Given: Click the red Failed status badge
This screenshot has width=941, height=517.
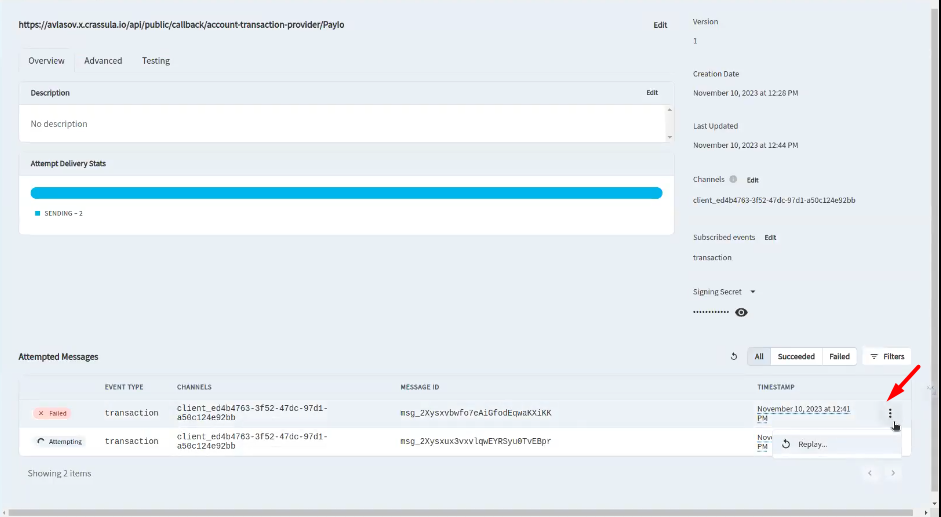Looking at the screenshot, I should pyautogui.click(x=52, y=413).
